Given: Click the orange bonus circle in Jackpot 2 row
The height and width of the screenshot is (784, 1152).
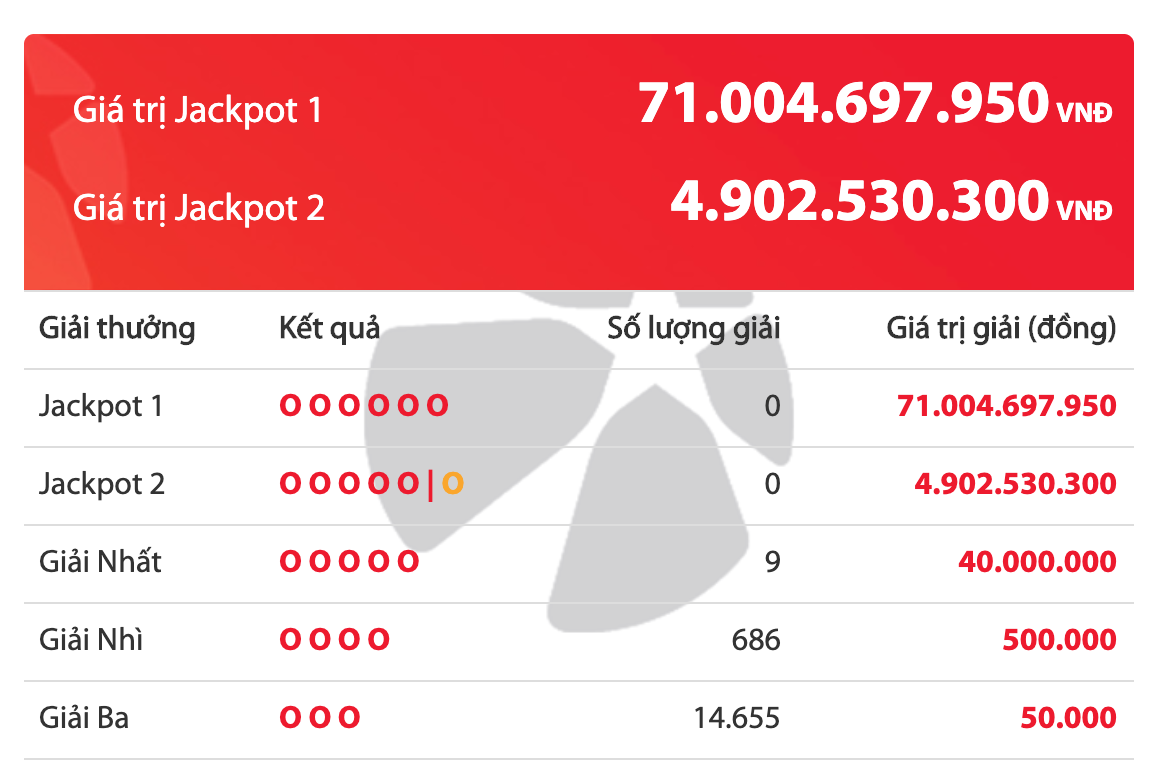Looking at the screenshot, I should (453, 484).
